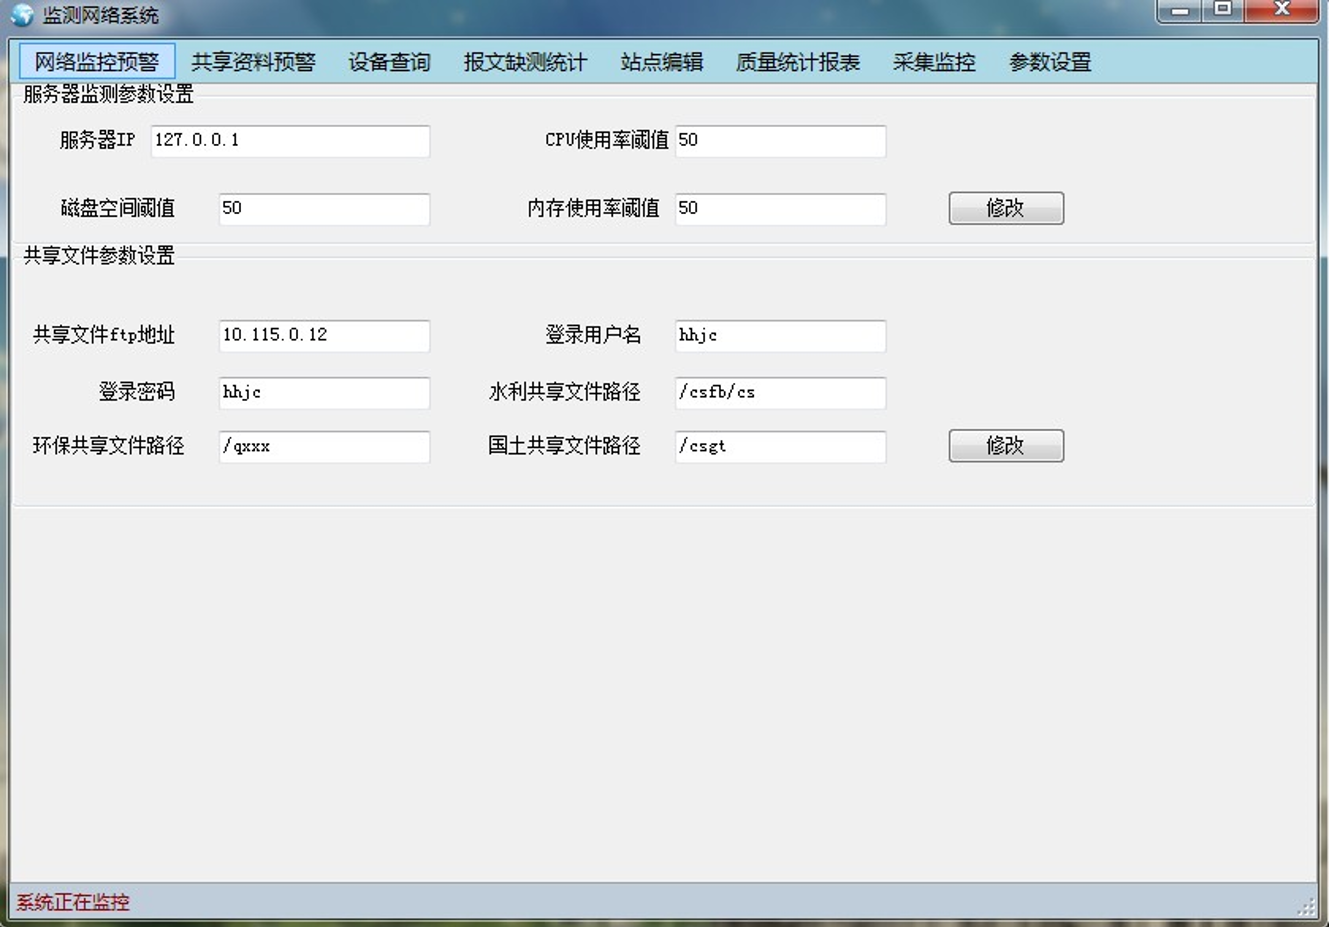This screenshot has width=1329, height=927.
Task: Open the 站点编辑 tab
Action: (661, 62)
